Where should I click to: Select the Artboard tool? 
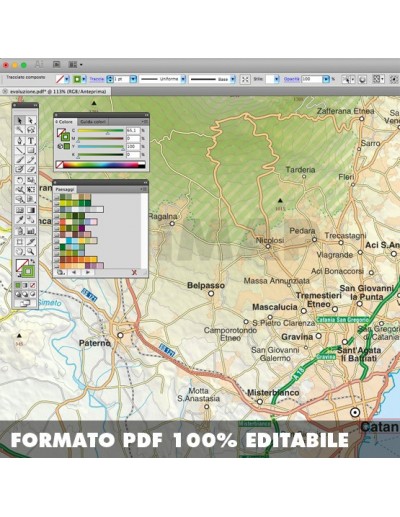(20, 241)
